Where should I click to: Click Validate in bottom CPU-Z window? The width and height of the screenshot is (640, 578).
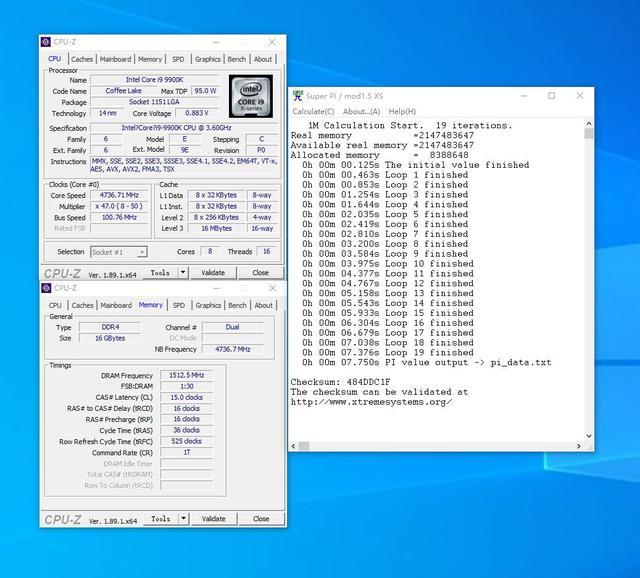click(213, 519)
